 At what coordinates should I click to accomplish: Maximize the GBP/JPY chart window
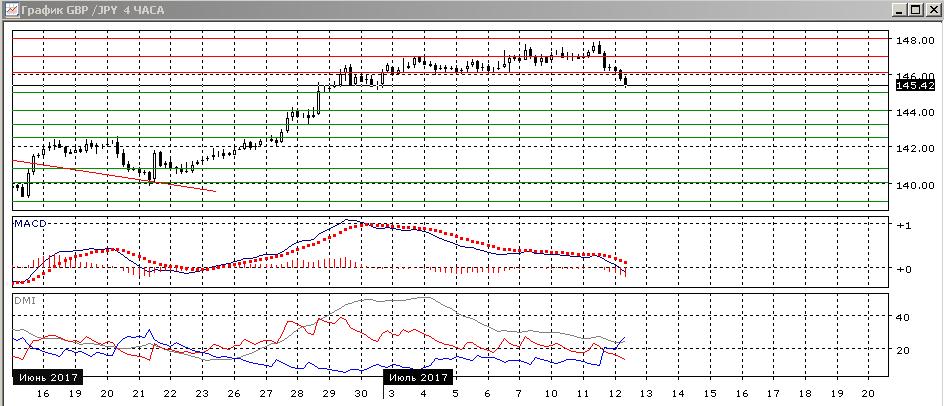[915, 10]
